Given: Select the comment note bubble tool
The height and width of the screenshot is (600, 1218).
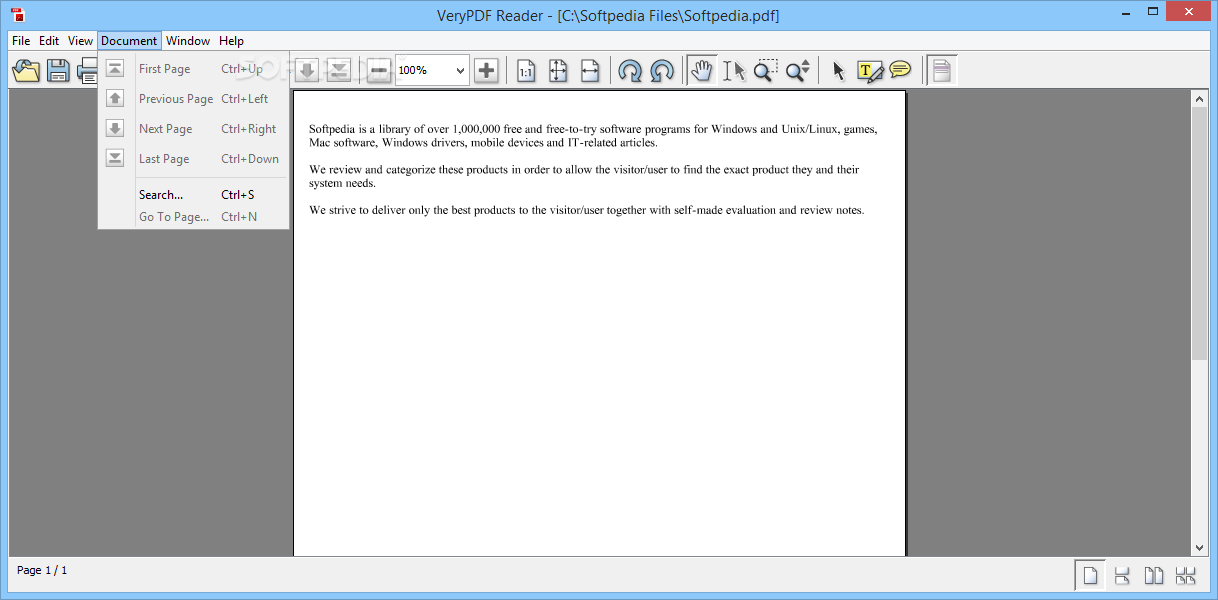Looking at the screenshot, I should [900, 70].
